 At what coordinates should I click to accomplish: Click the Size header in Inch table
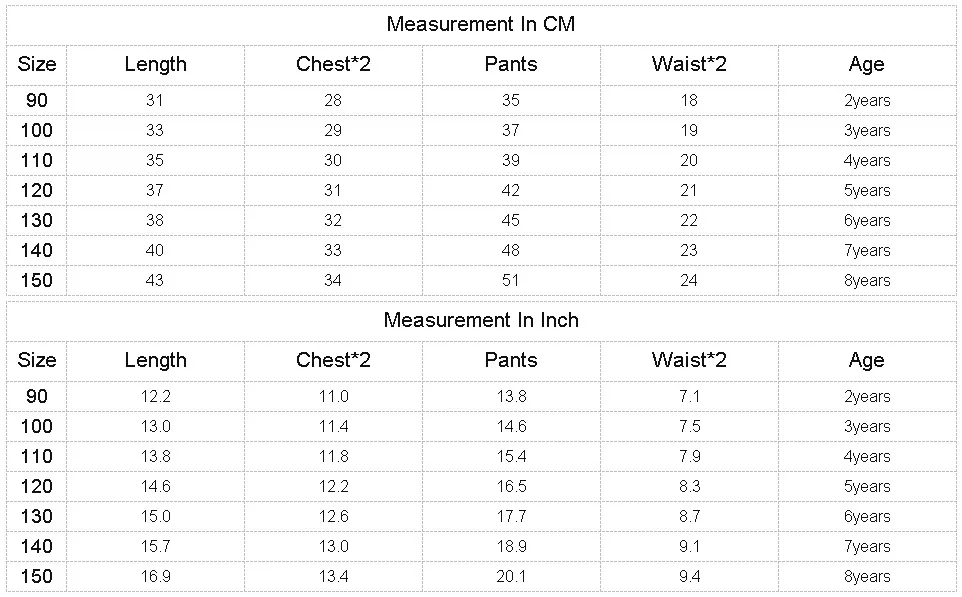36,360
